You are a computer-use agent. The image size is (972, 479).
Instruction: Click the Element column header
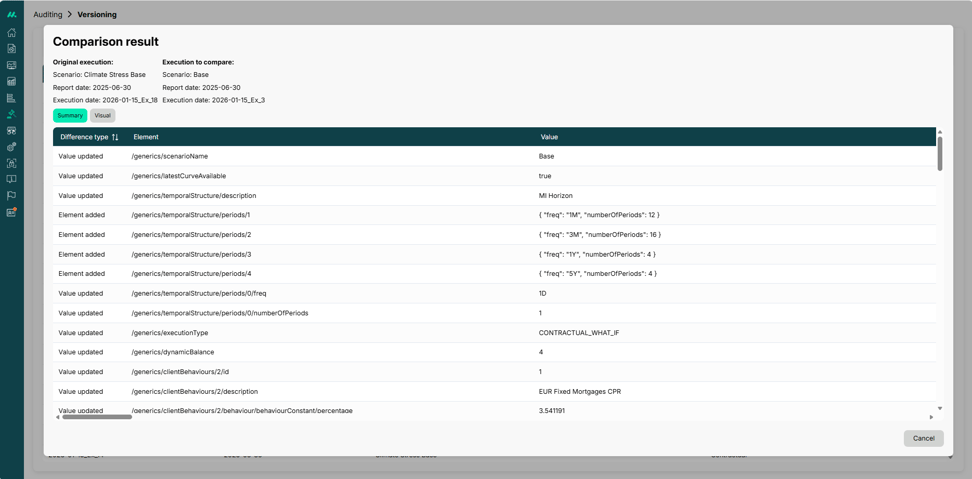tap(146, 137)
